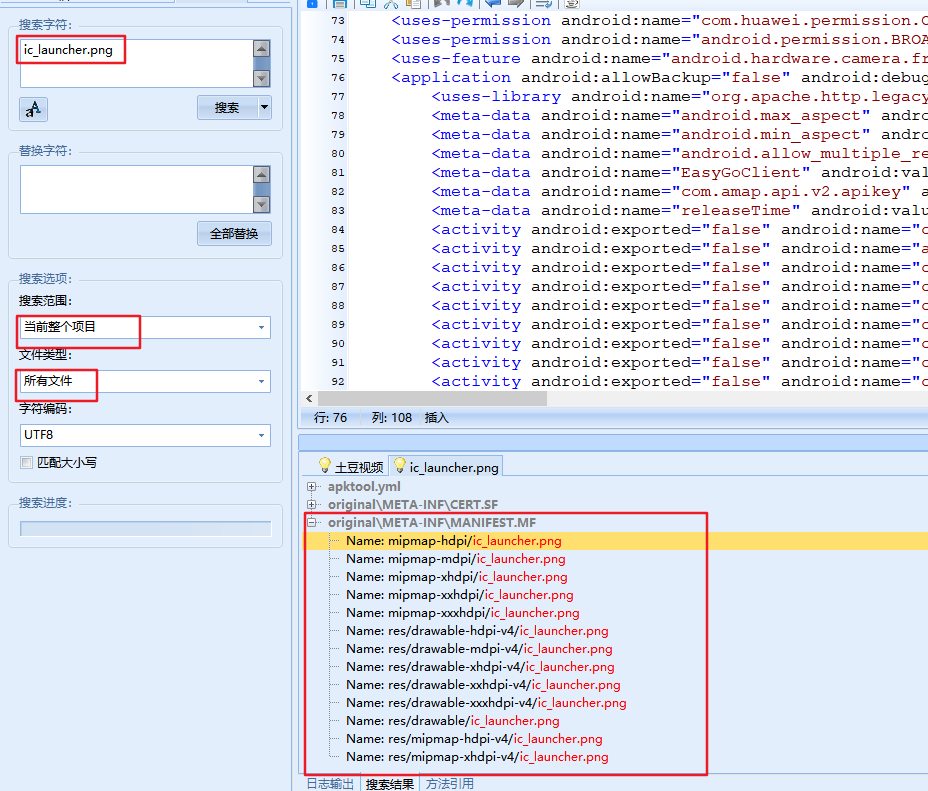
Task: Select result res/drawable-xxhdpi-v4/ic_launcher.png
Action: click(x=484, y=685)
